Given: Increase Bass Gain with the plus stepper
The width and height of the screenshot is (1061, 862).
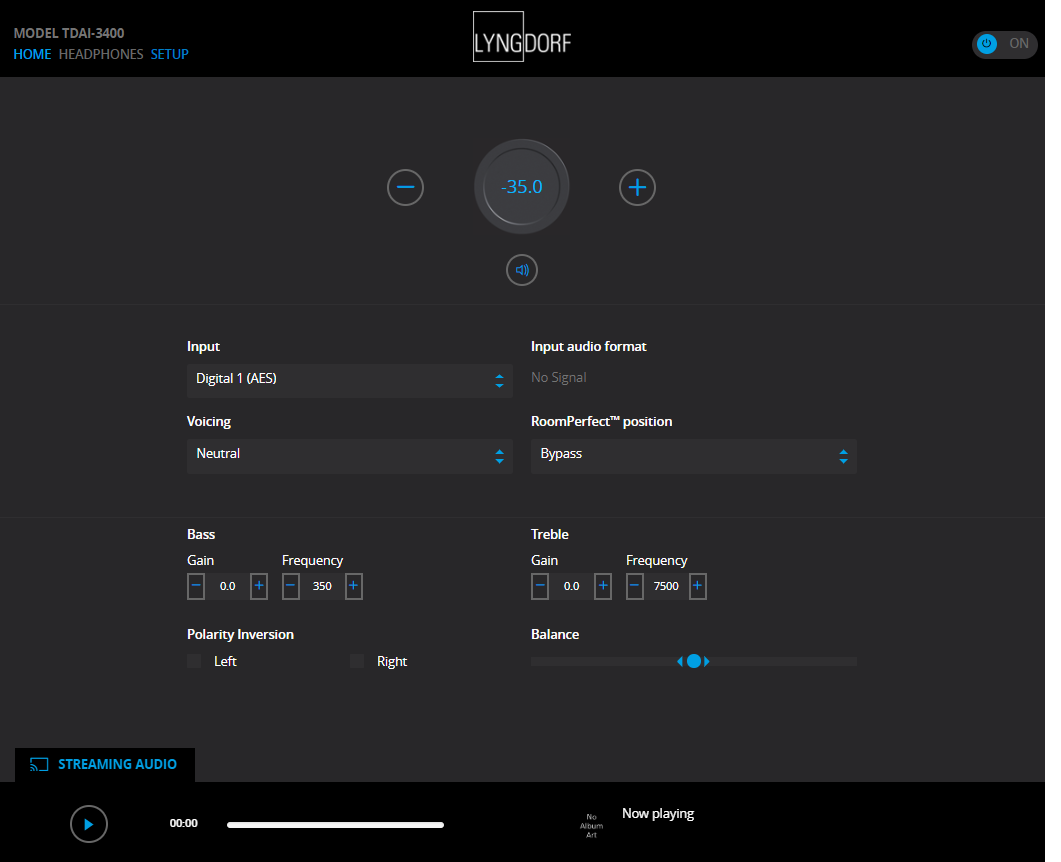Looking at the screenshot, I should pyautogui.click(x=259, y=586).
